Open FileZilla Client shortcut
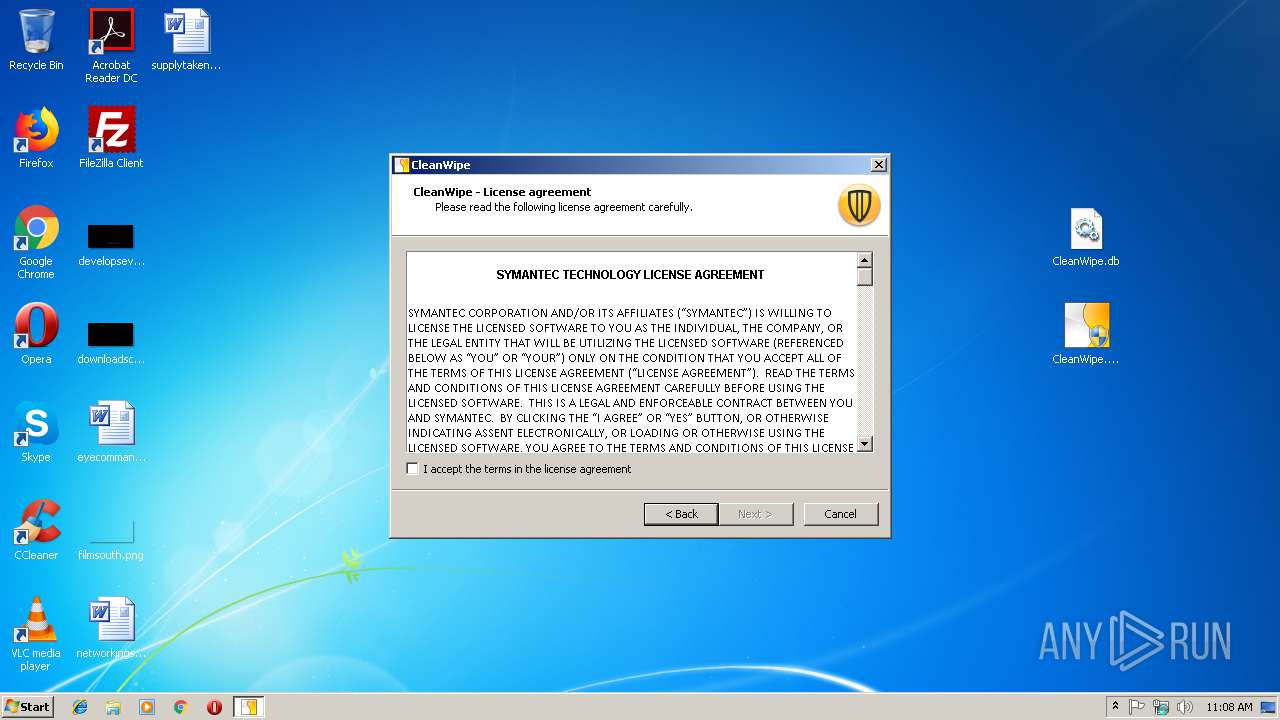Viewport: 1280px width, 720px height. click(x=111, y=138)
